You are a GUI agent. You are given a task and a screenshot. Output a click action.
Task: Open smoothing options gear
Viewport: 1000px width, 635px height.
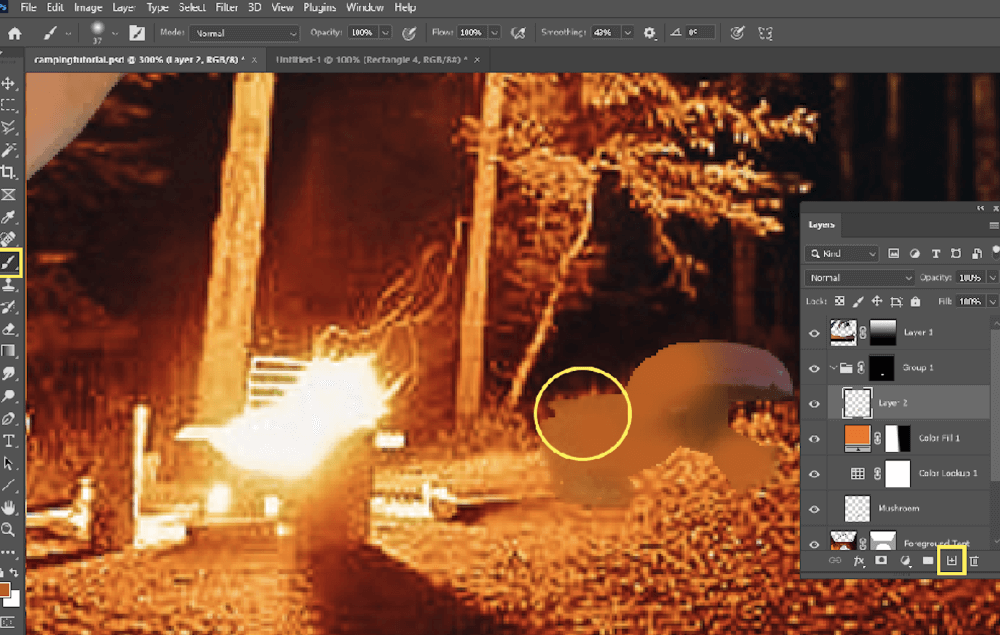click(x=649, y=33)
